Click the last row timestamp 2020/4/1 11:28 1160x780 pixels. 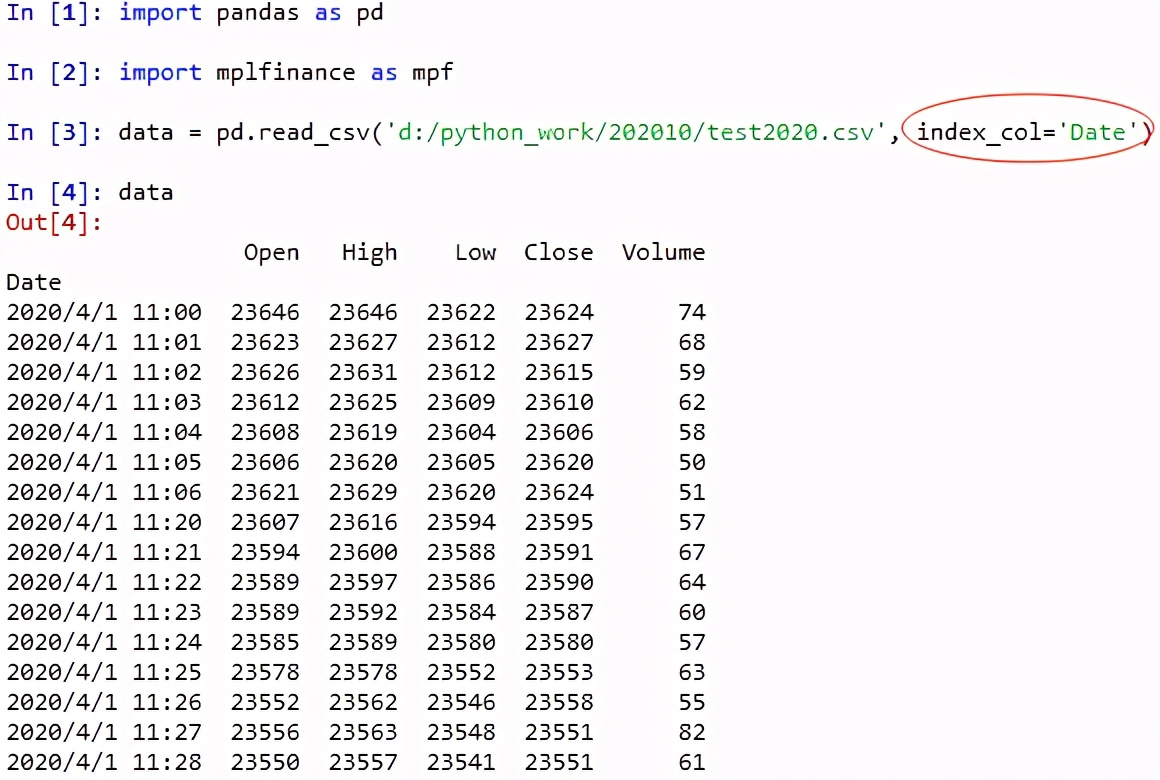tap(105, 762)
